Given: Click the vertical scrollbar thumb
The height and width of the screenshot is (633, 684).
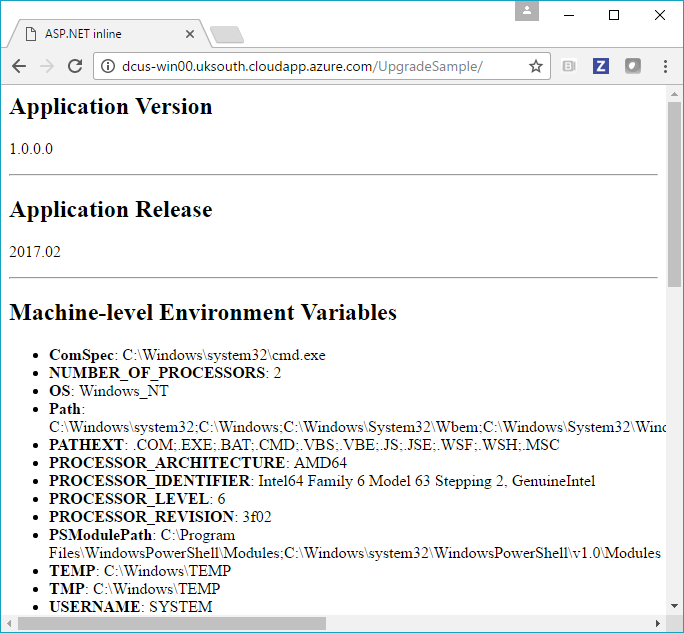Looking at the screenshot, I should point(674,195).
